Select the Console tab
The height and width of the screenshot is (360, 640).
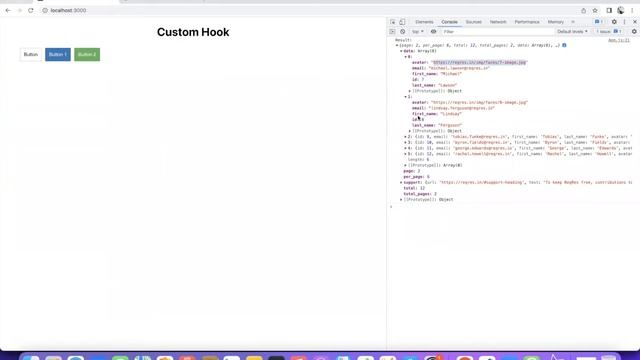click(449, 22)
